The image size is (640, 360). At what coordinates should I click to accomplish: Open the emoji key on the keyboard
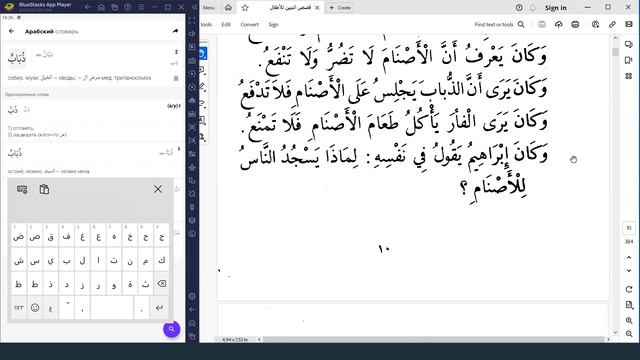[x=35, y=307]
